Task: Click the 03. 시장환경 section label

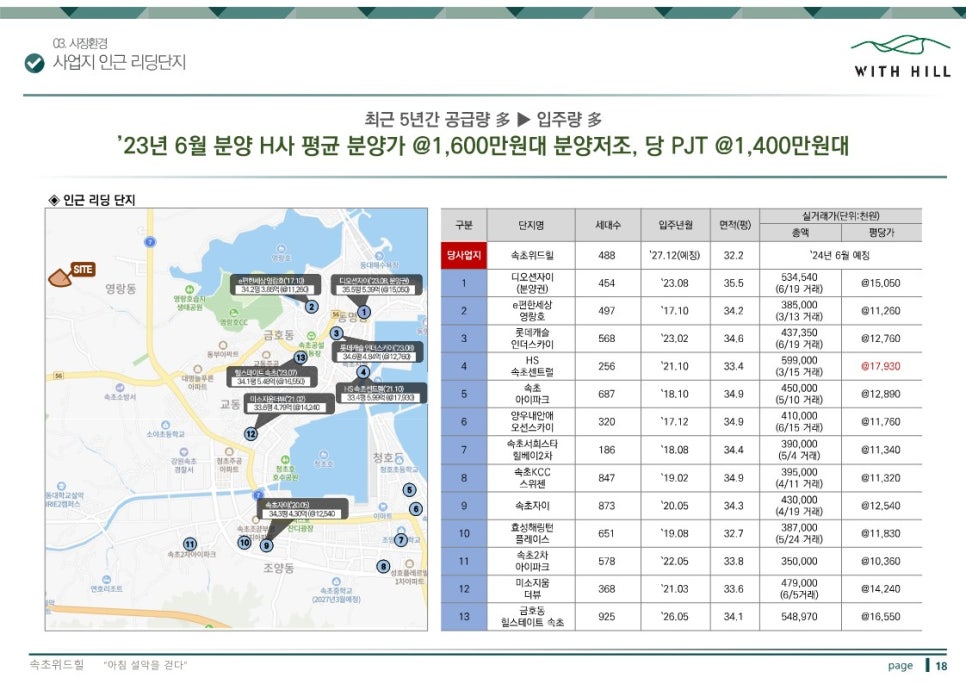Action: 80,43
